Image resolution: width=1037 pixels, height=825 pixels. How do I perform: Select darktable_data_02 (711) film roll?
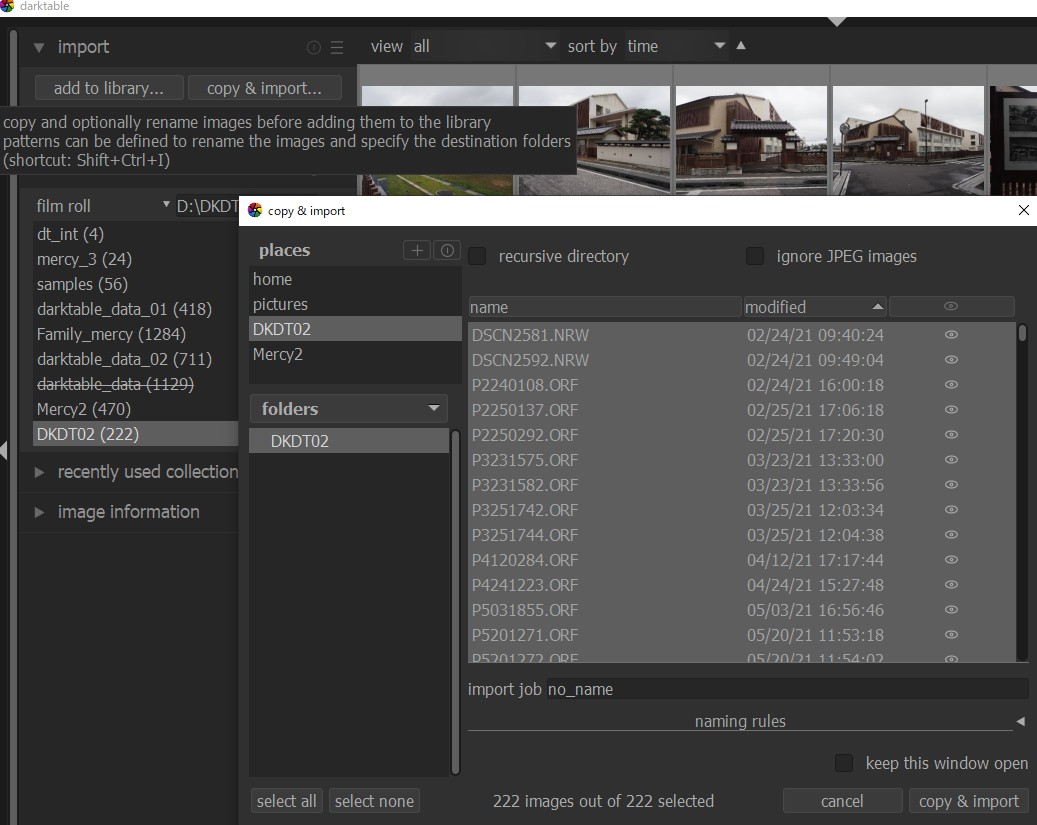click(x=136, y=359)
